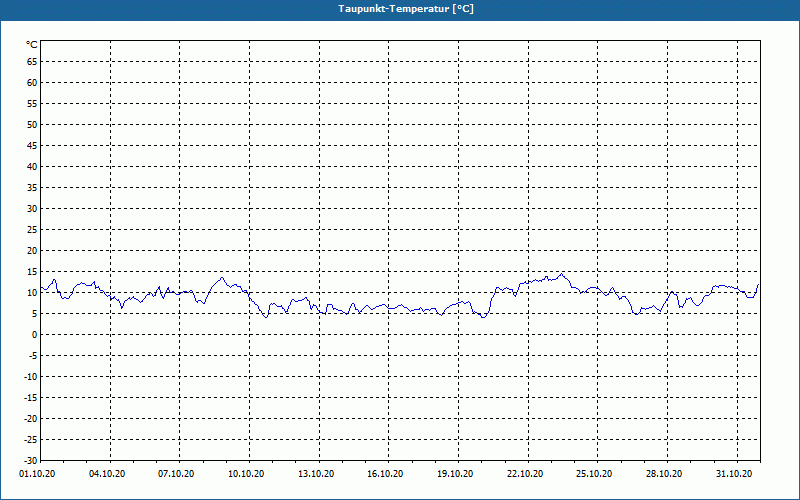This screenshot has width=800, height=500.
Task: Click the date label 13.10.20
Action: 316,474
